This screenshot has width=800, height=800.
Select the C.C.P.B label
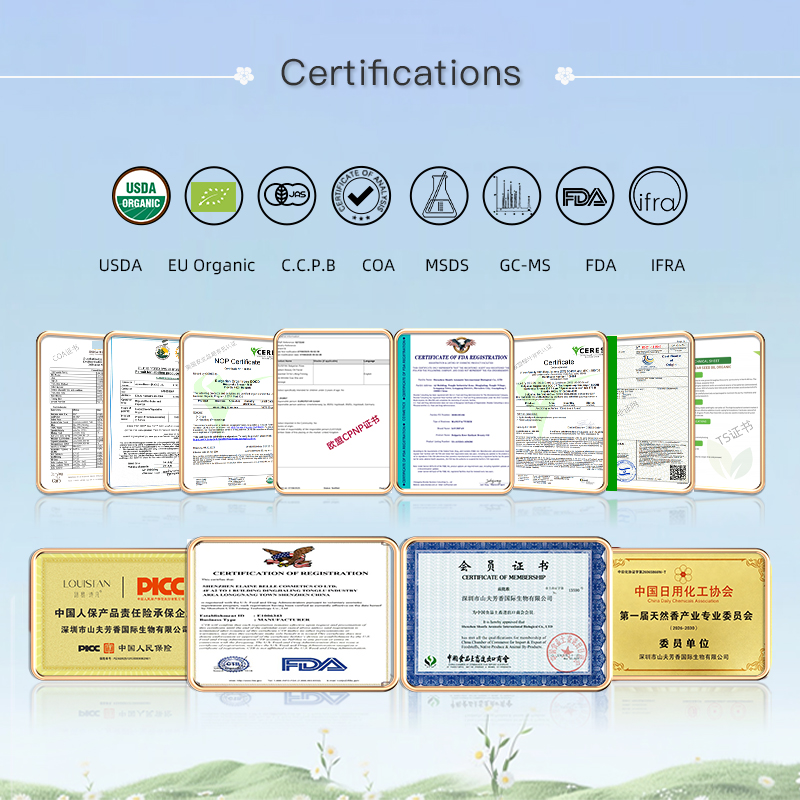point(308,265)
